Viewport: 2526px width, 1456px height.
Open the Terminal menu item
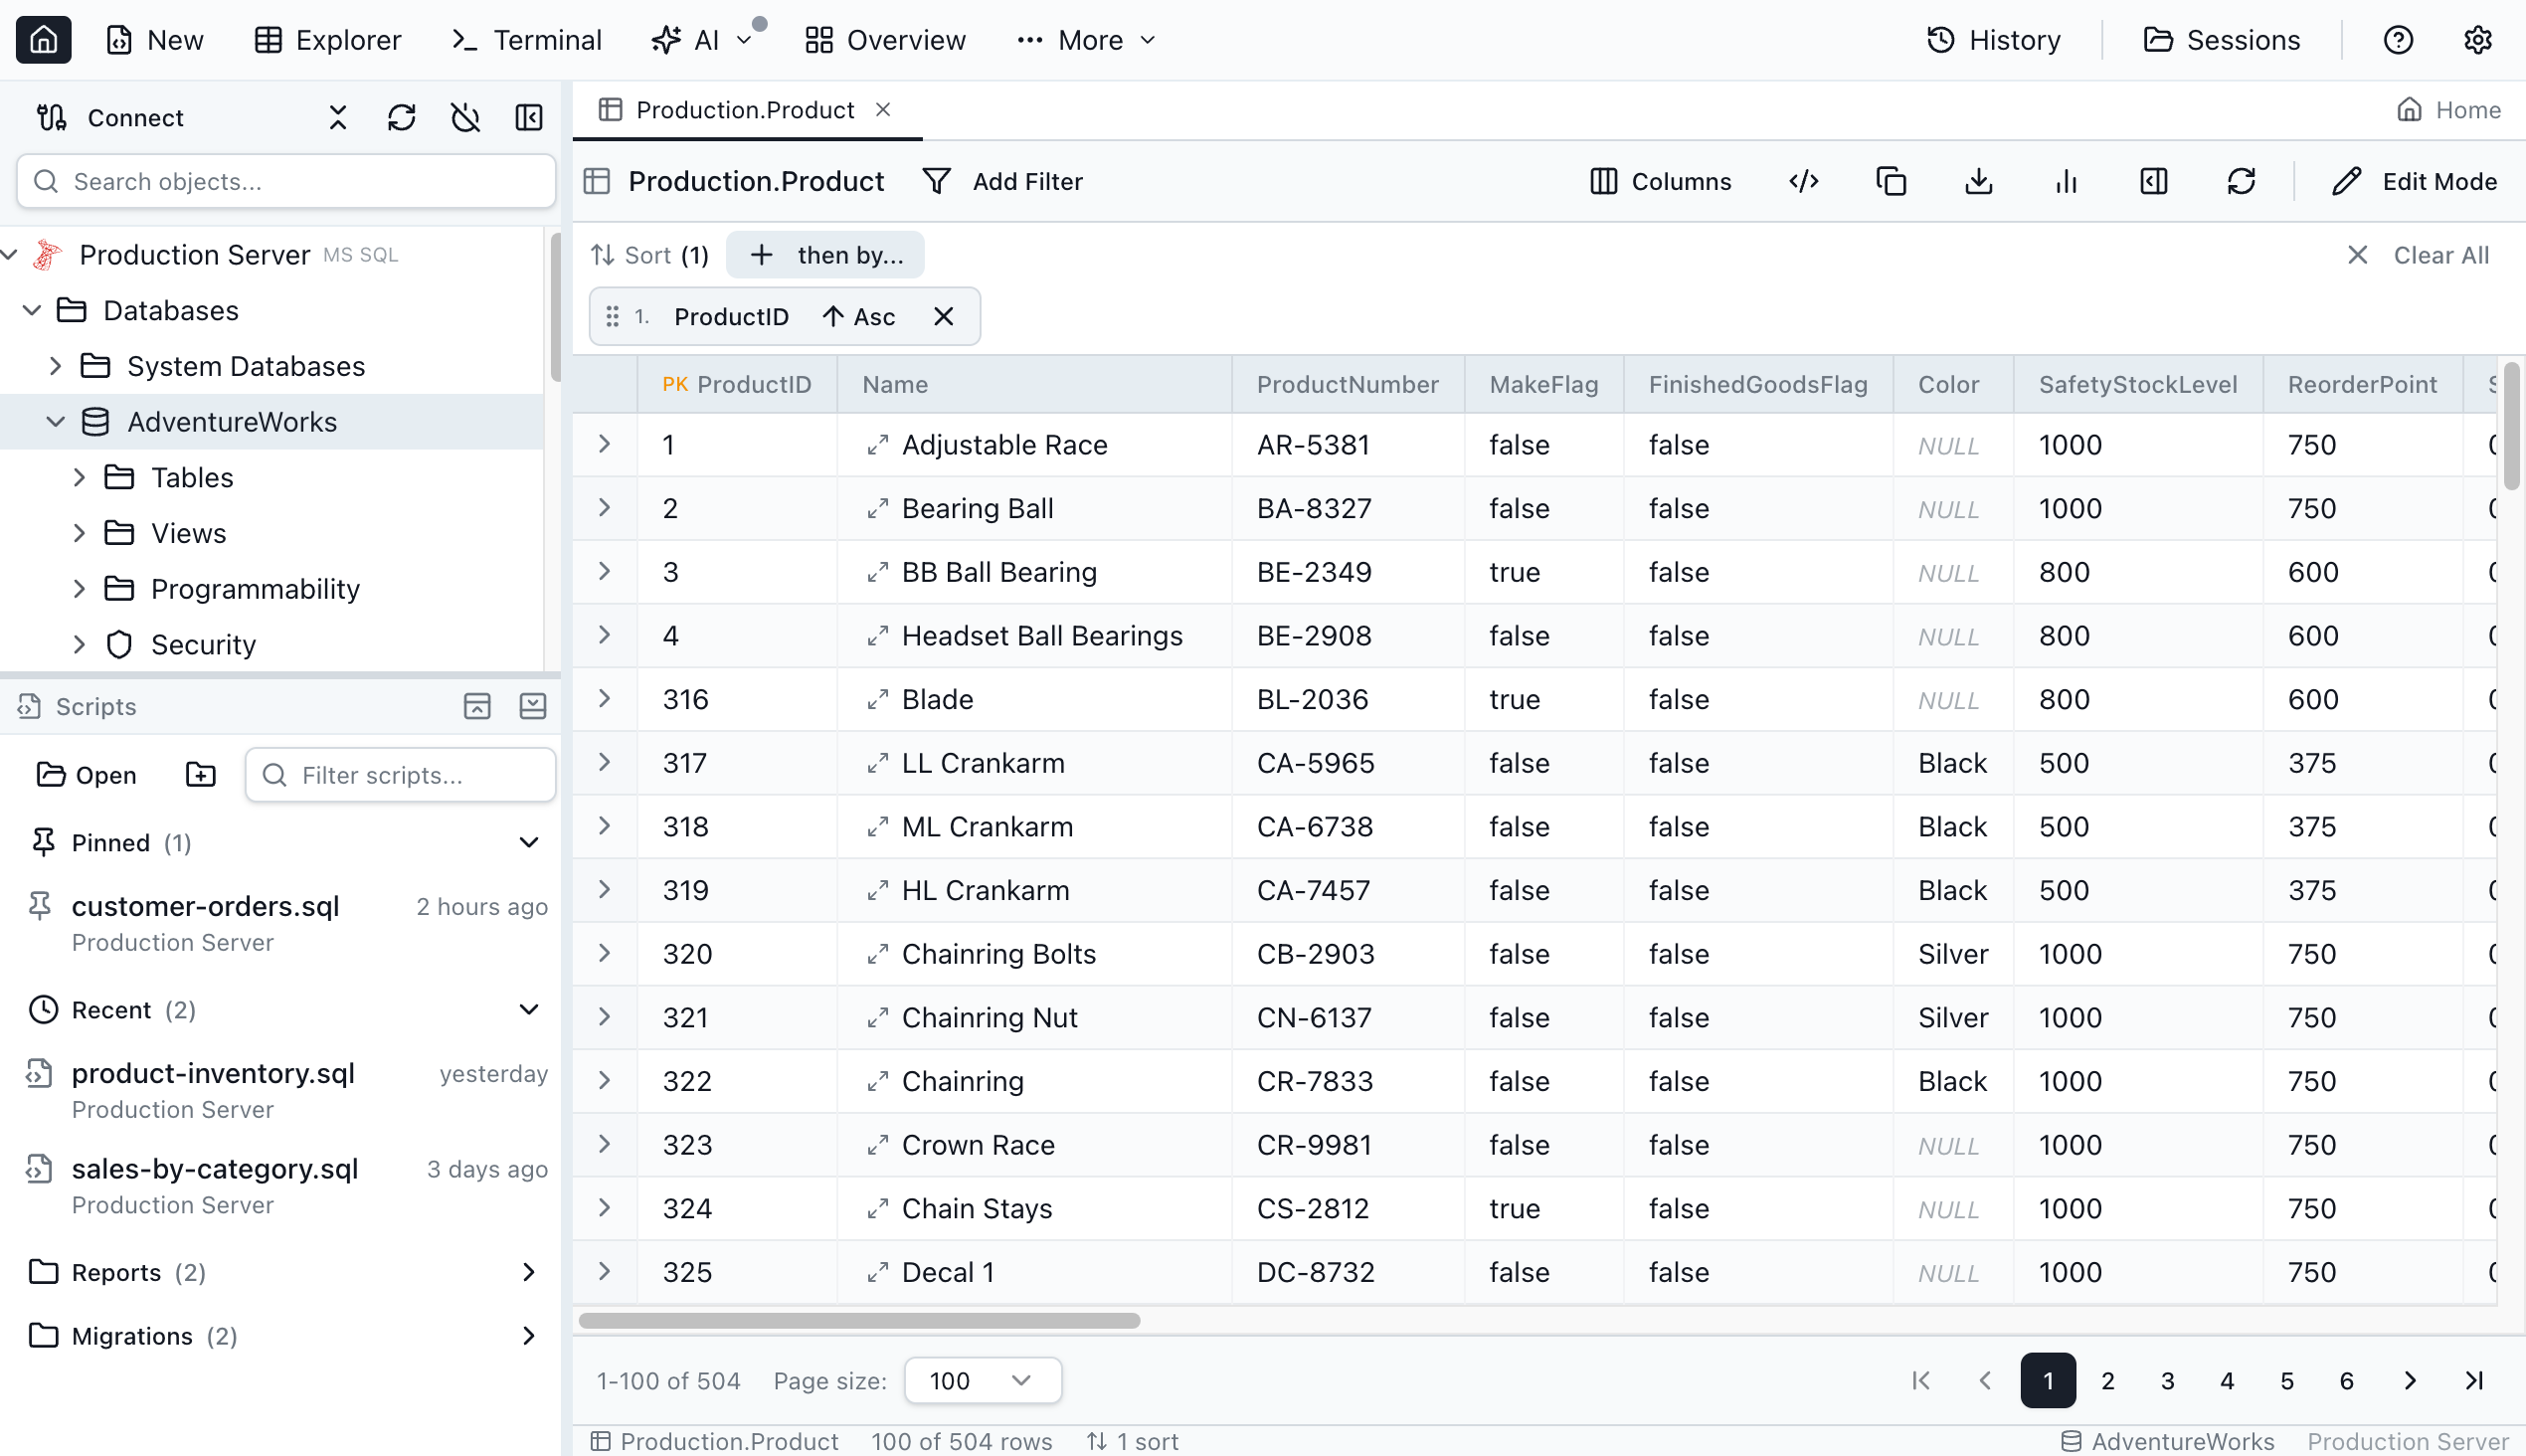click(526, 40)
